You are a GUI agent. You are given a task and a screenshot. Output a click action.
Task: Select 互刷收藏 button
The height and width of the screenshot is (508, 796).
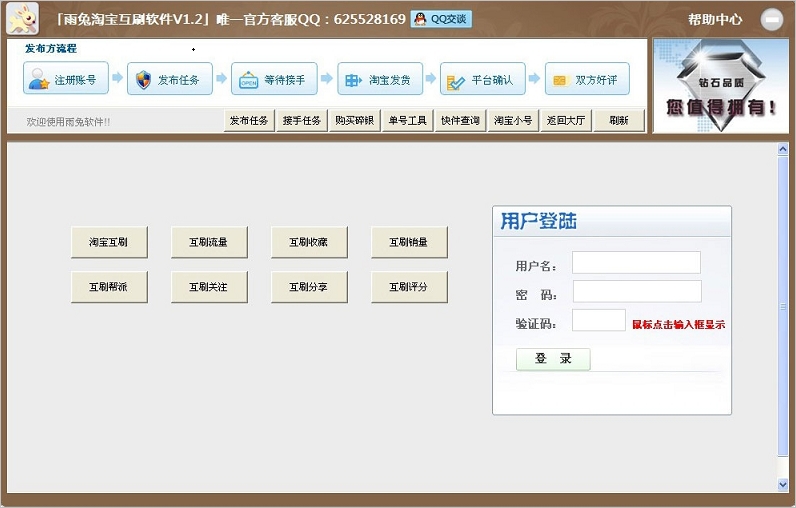pos(309,242)
